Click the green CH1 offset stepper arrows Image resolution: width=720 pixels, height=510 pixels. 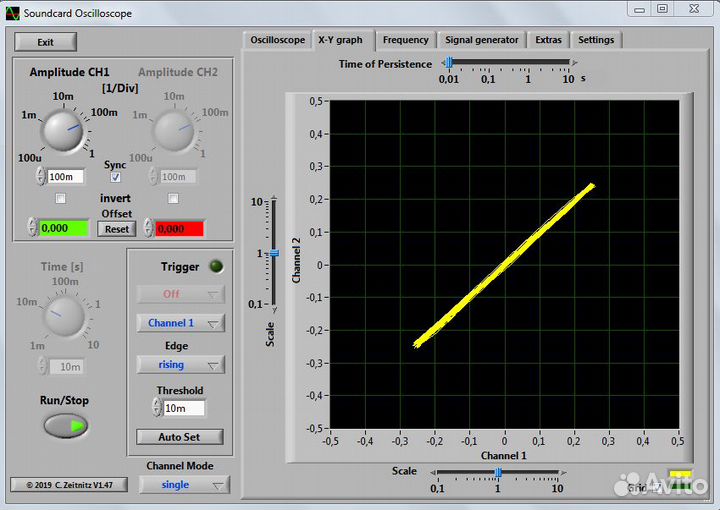click(x=31, y=228)
